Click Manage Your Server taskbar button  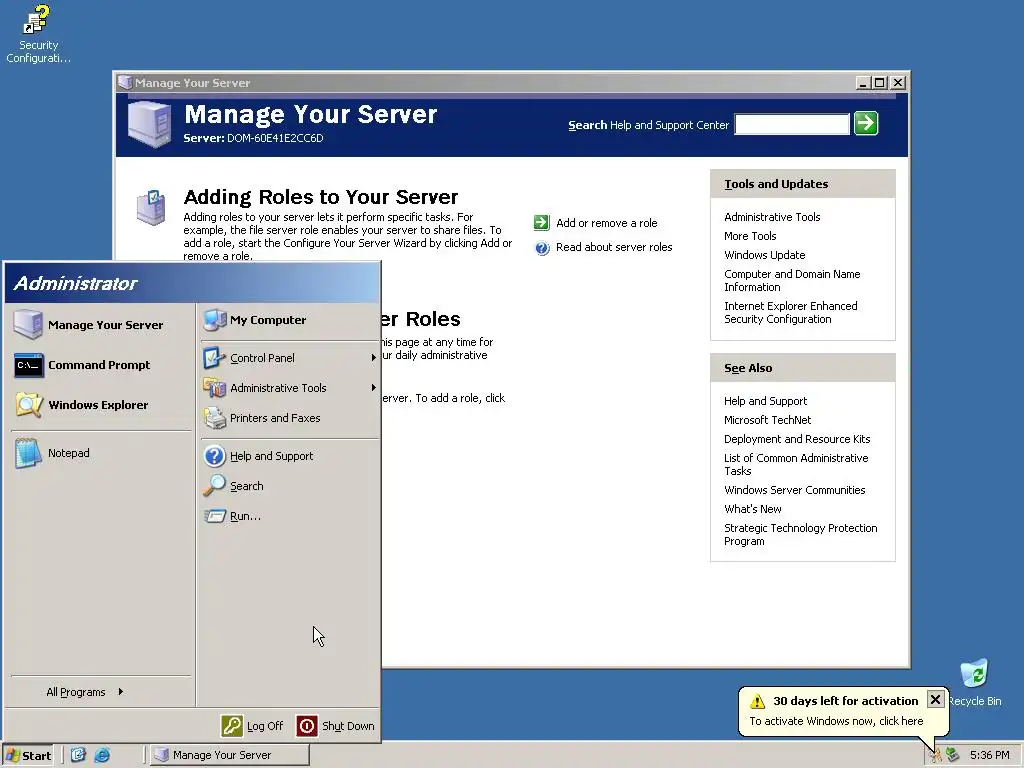(229, 755)
